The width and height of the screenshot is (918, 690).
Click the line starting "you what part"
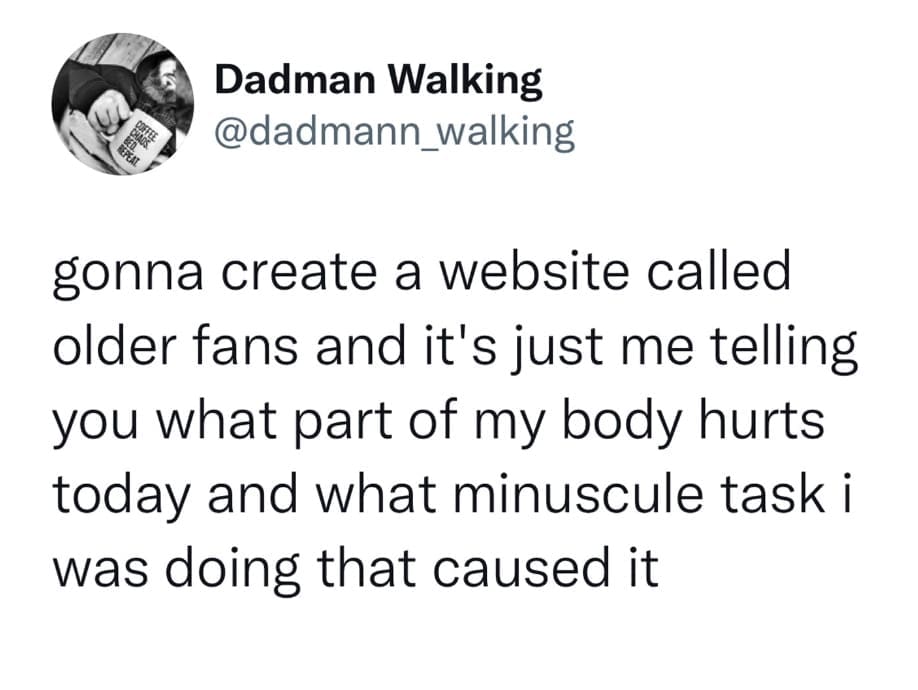(438, 420)
